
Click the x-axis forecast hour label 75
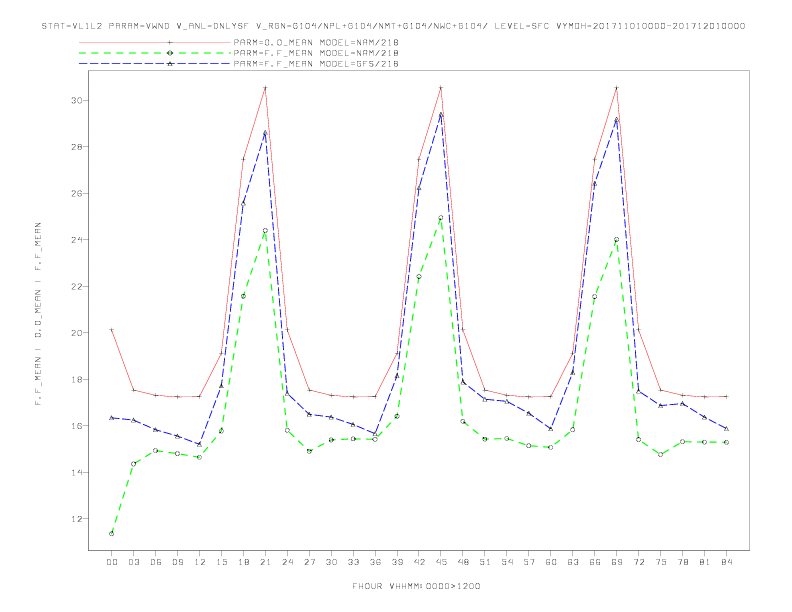pos(661,562)
